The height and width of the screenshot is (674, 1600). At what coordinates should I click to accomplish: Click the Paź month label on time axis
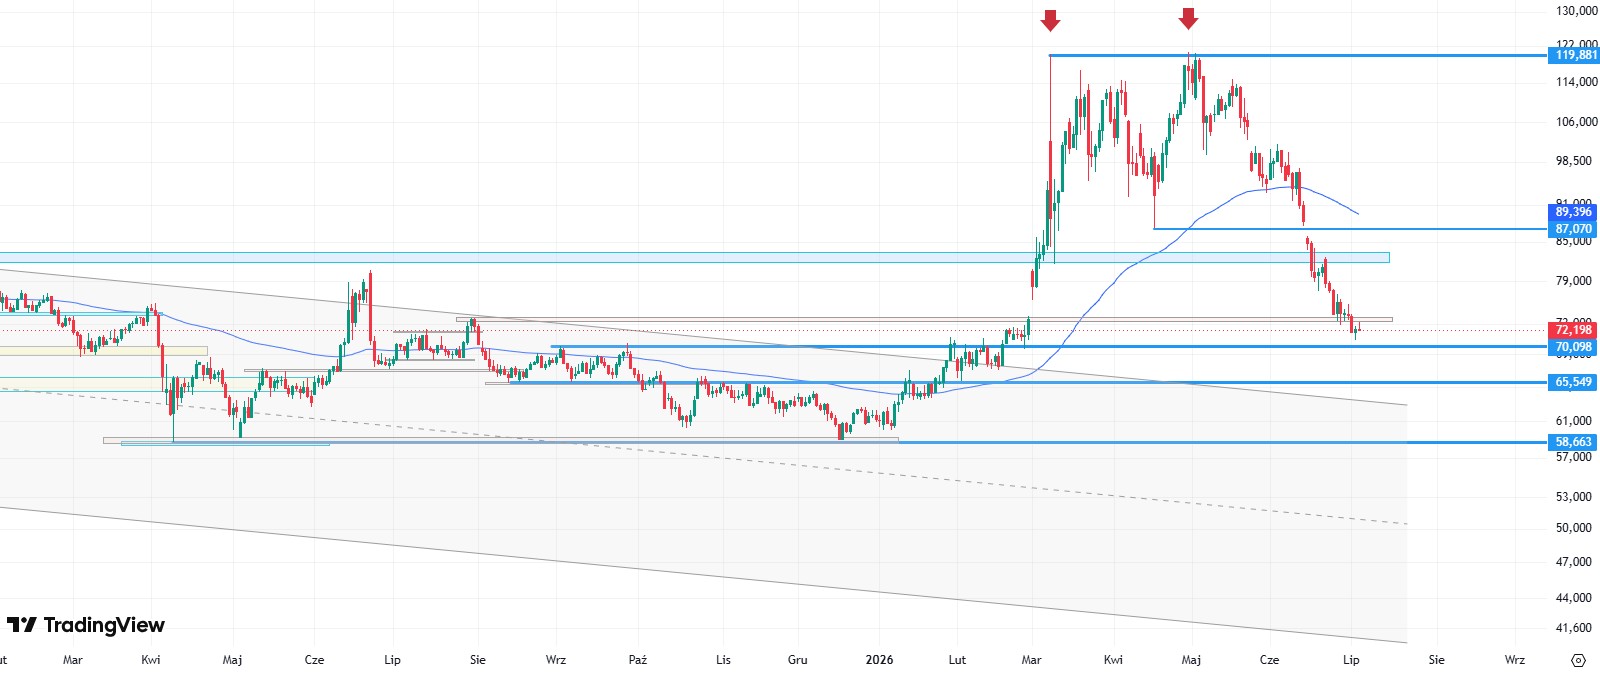pyautogui.click(x=638, y=660)
